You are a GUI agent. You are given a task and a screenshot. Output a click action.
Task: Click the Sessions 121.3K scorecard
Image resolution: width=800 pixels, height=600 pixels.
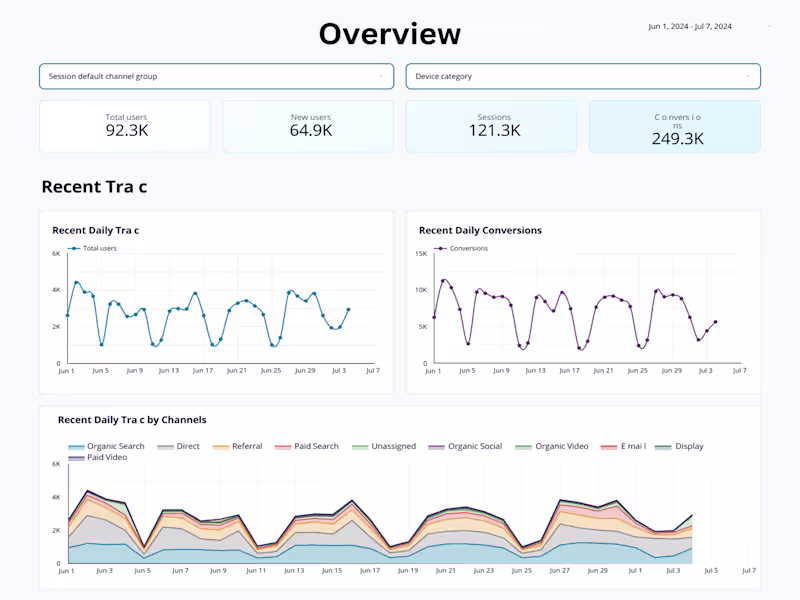click(x=491, y=126)
